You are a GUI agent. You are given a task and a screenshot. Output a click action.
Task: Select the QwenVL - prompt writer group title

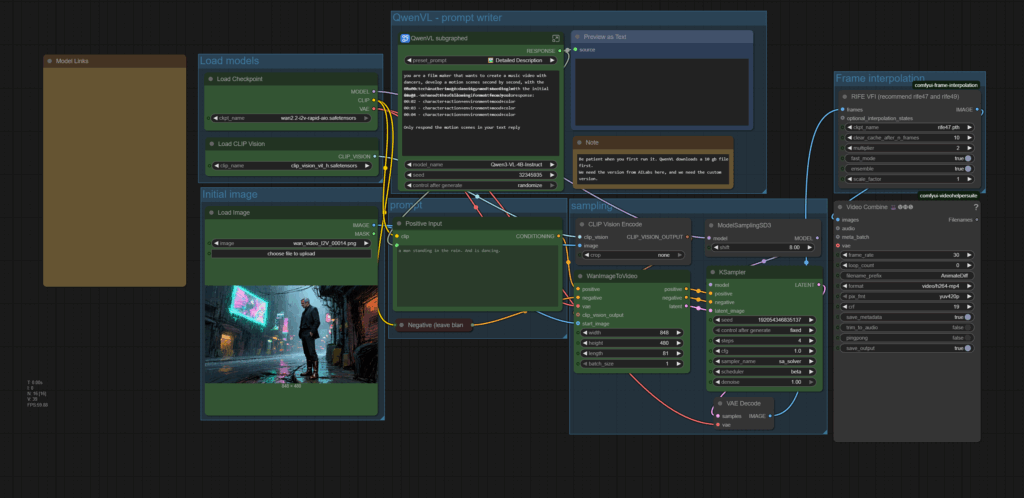tap(447, 17)
